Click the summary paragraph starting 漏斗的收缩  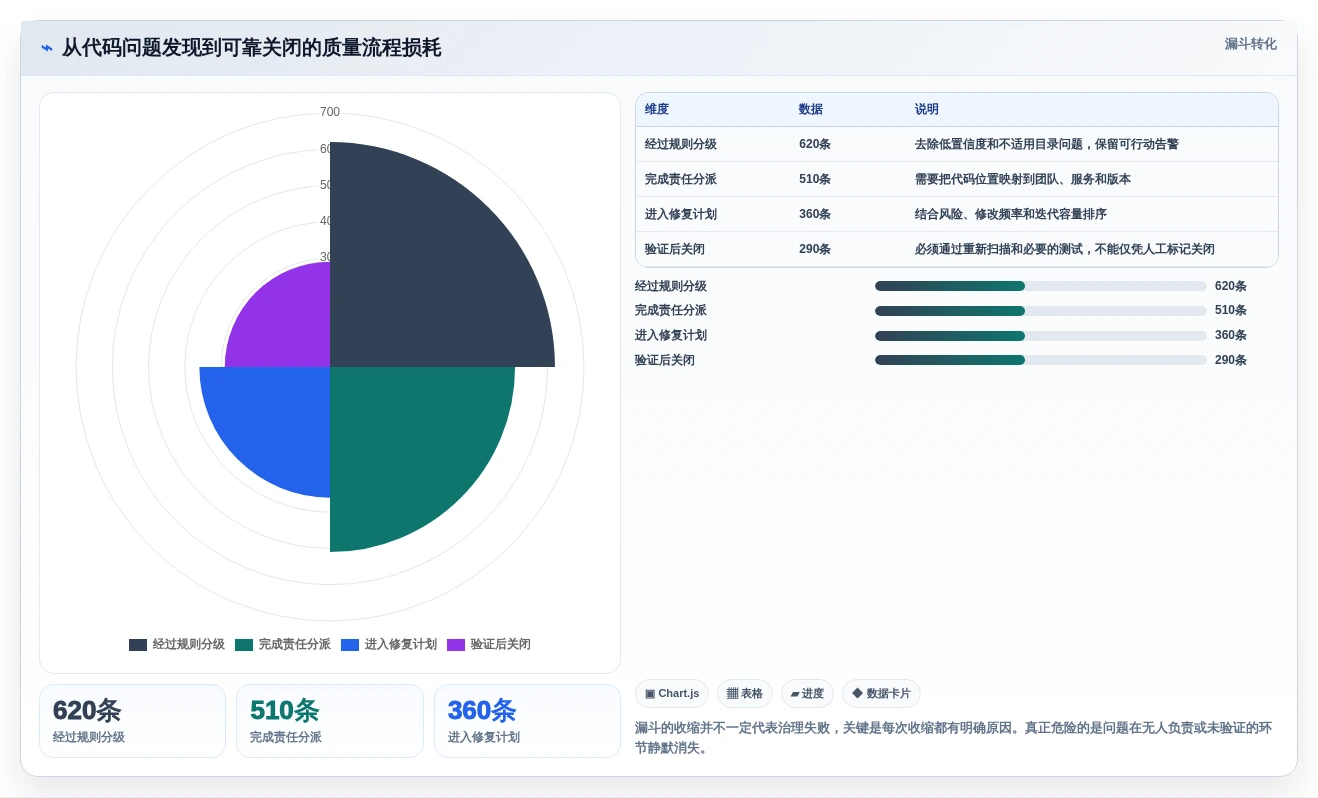pos(953,738)
